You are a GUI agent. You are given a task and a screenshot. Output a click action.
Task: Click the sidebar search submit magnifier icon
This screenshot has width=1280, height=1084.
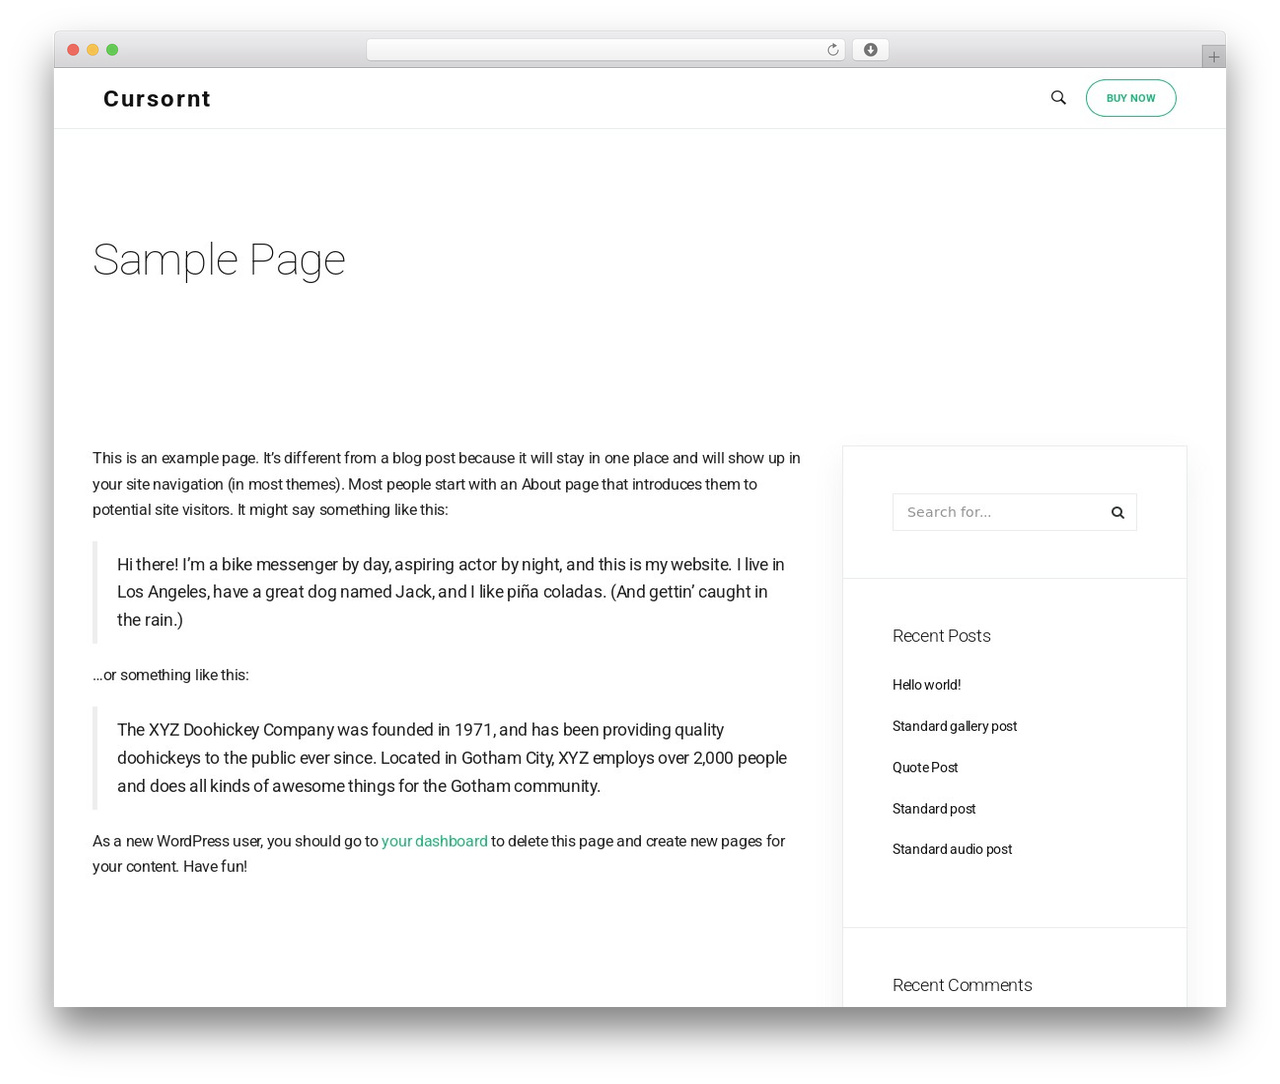(x=1118, y=512)
